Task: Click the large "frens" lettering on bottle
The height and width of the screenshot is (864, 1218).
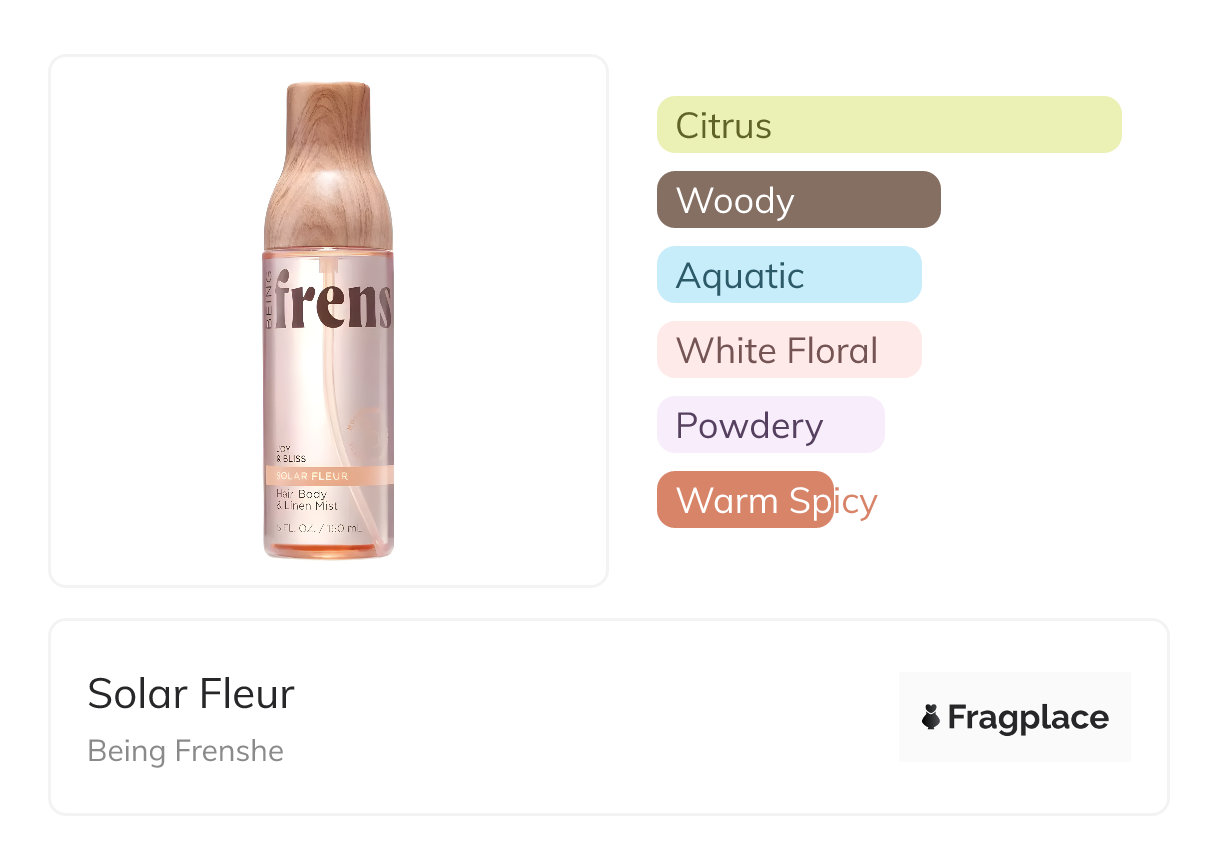Action: 334,299
